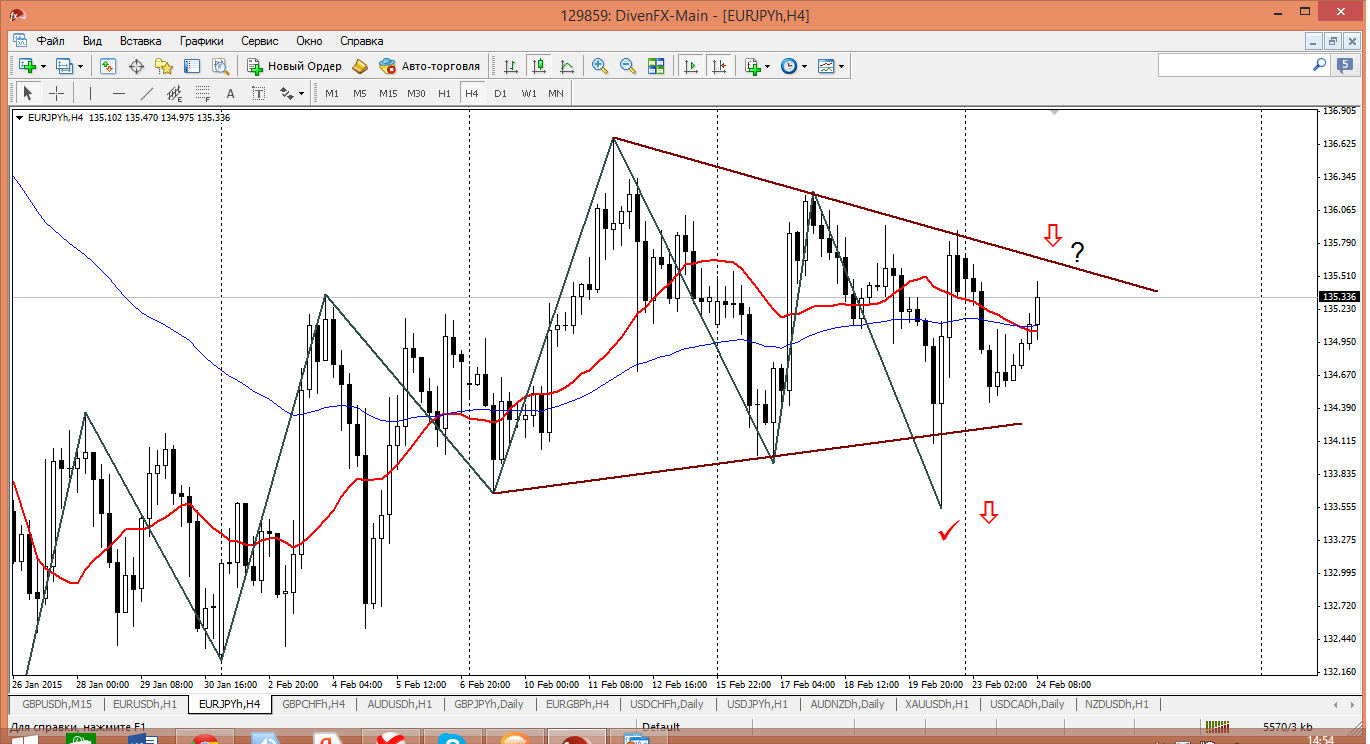Expand the Periods dropdown arrow
This screenshot has width=1370, height=744.
pos(803,66)
